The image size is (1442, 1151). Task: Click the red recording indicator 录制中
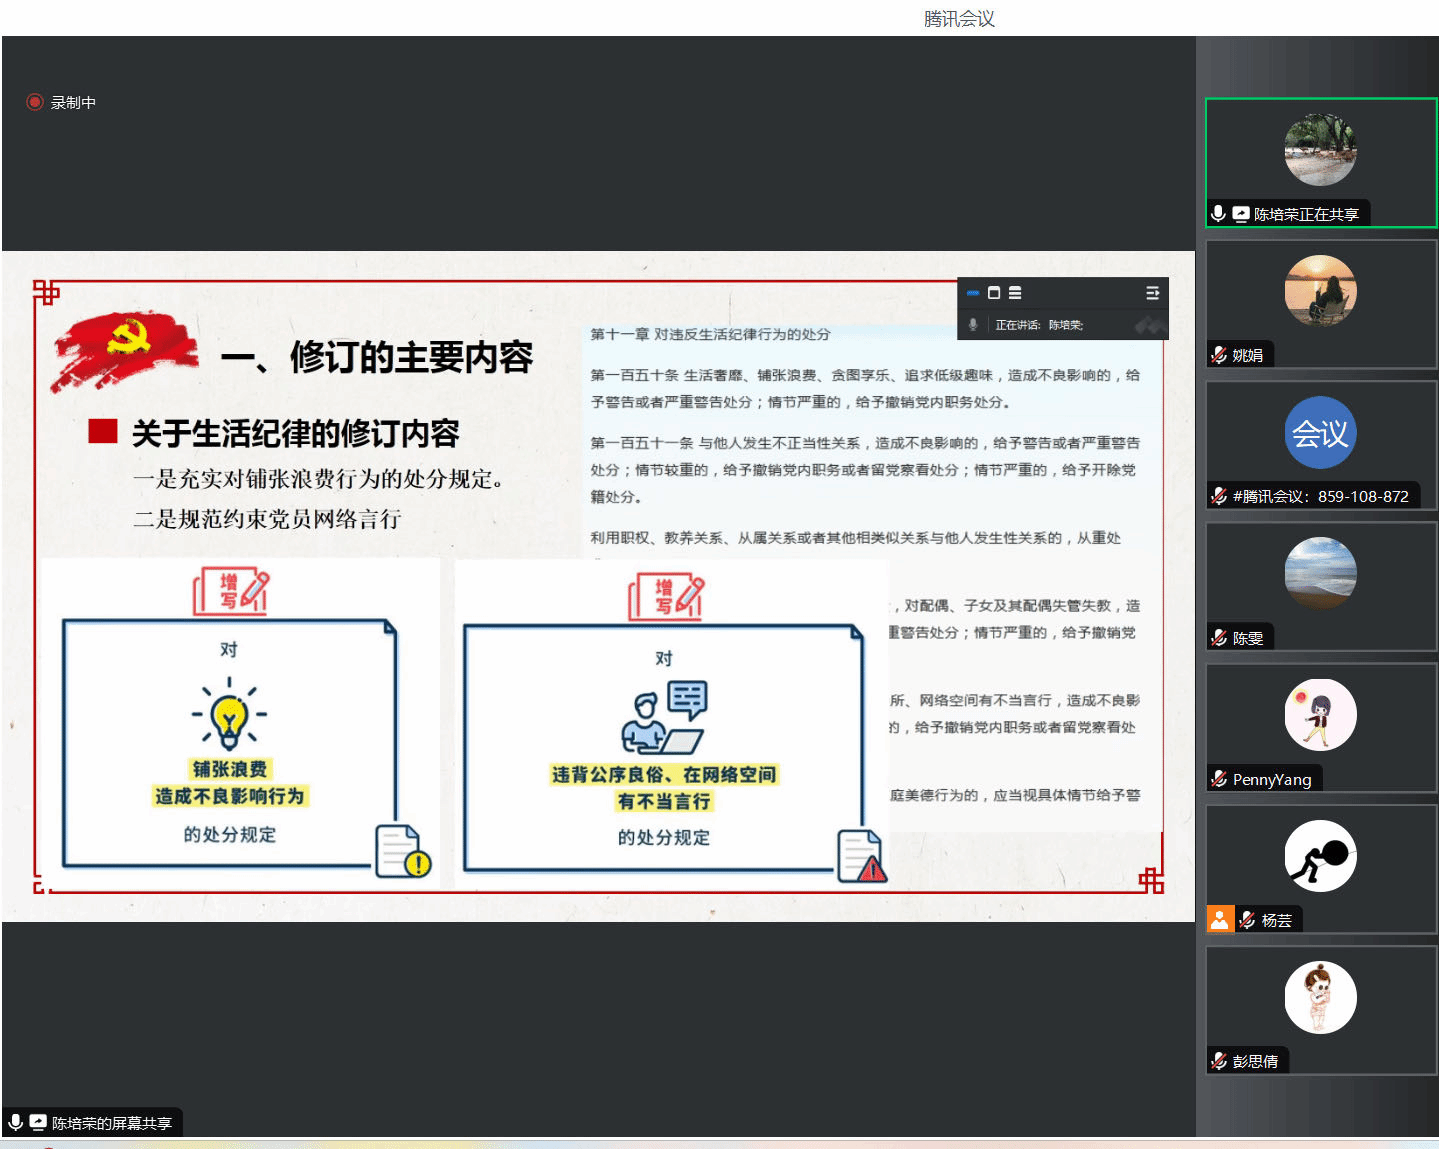tap(35, 102)
